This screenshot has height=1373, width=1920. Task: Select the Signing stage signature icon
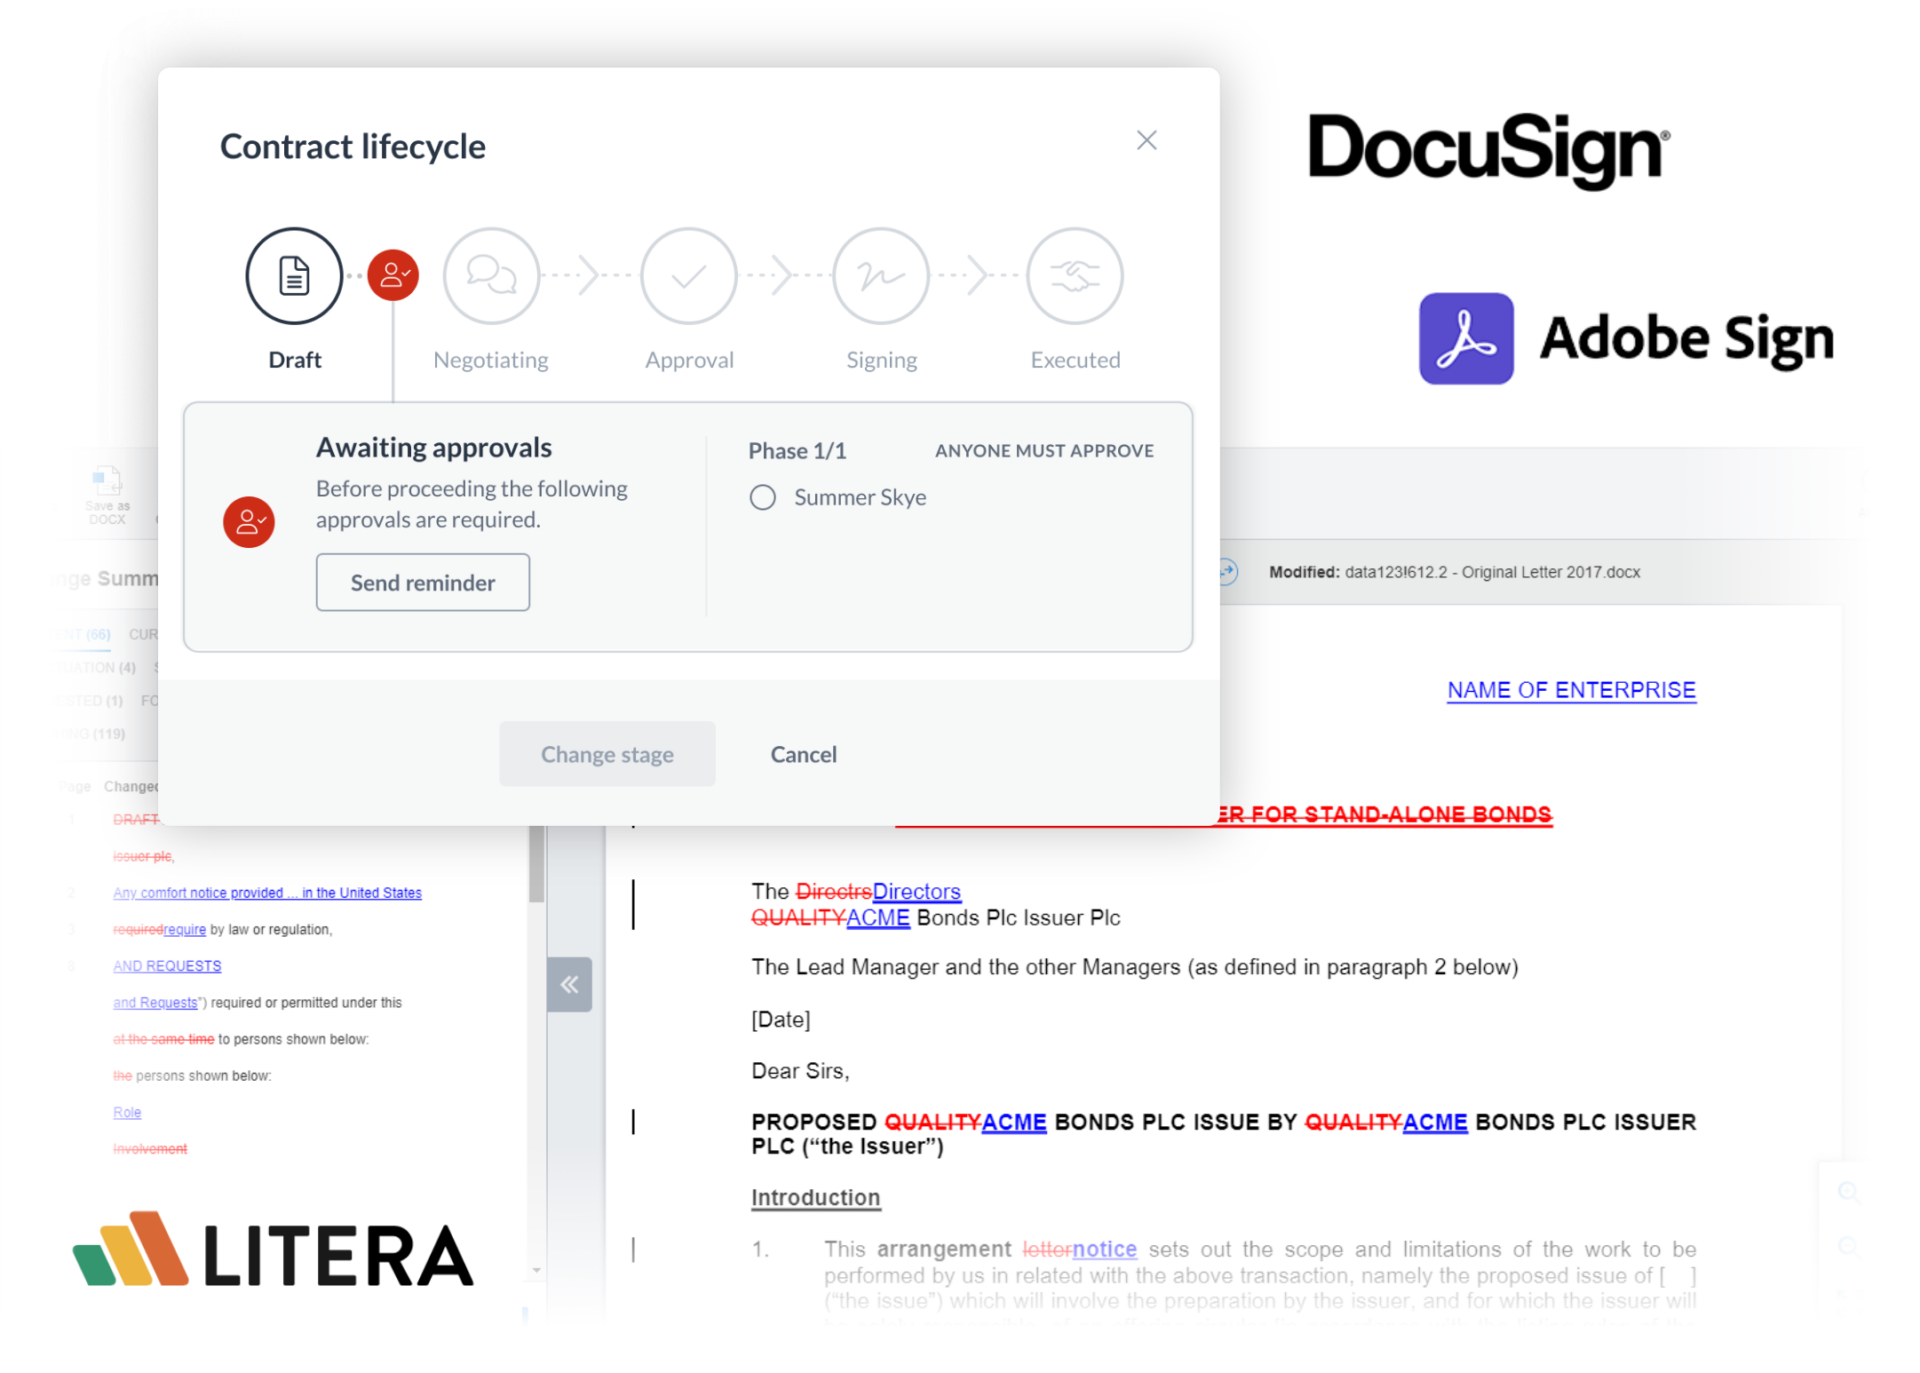[881, 276]
